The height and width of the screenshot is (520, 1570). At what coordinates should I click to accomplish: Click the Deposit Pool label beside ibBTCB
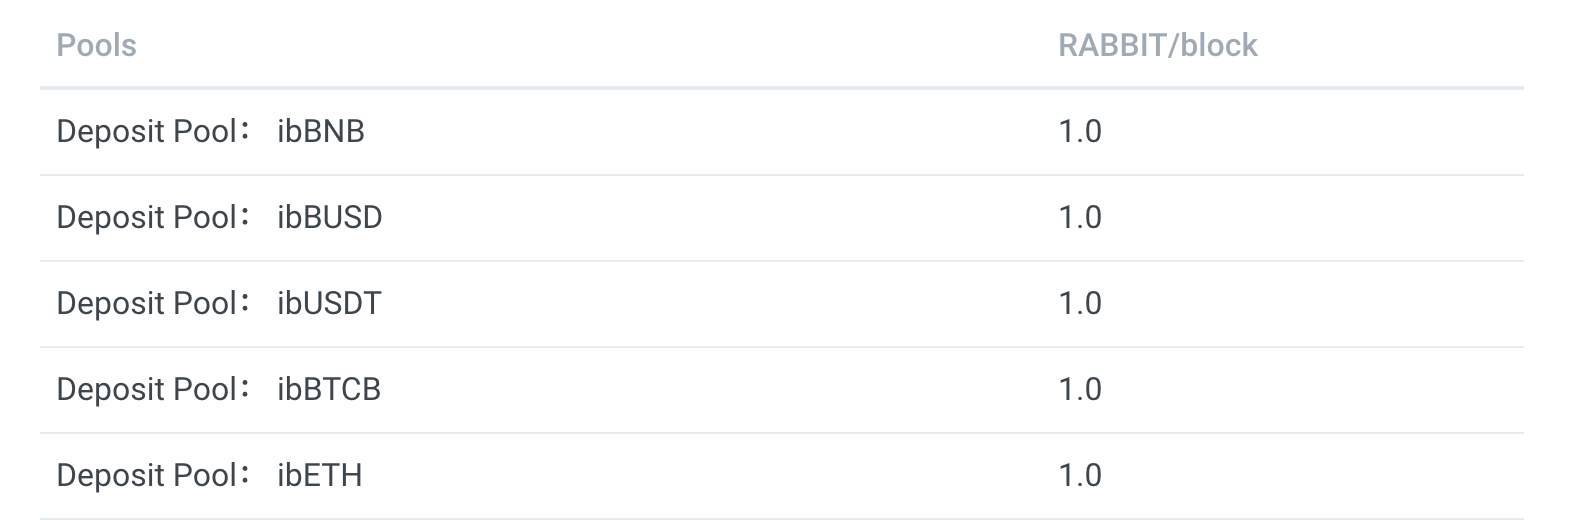(x=146, y=389)
